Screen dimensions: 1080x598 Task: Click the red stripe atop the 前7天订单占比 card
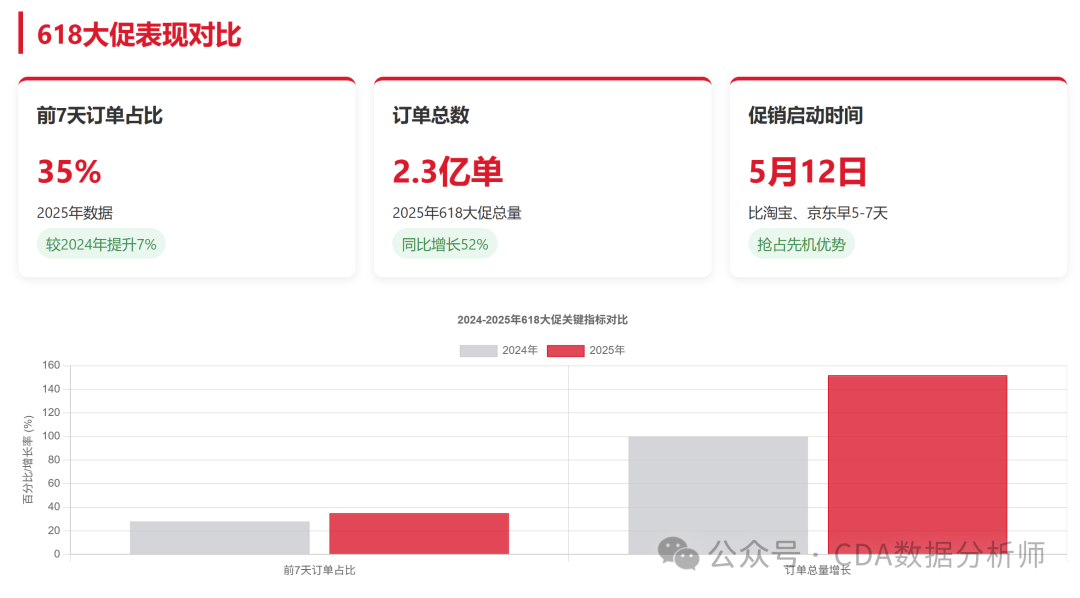tap(187, 80)
